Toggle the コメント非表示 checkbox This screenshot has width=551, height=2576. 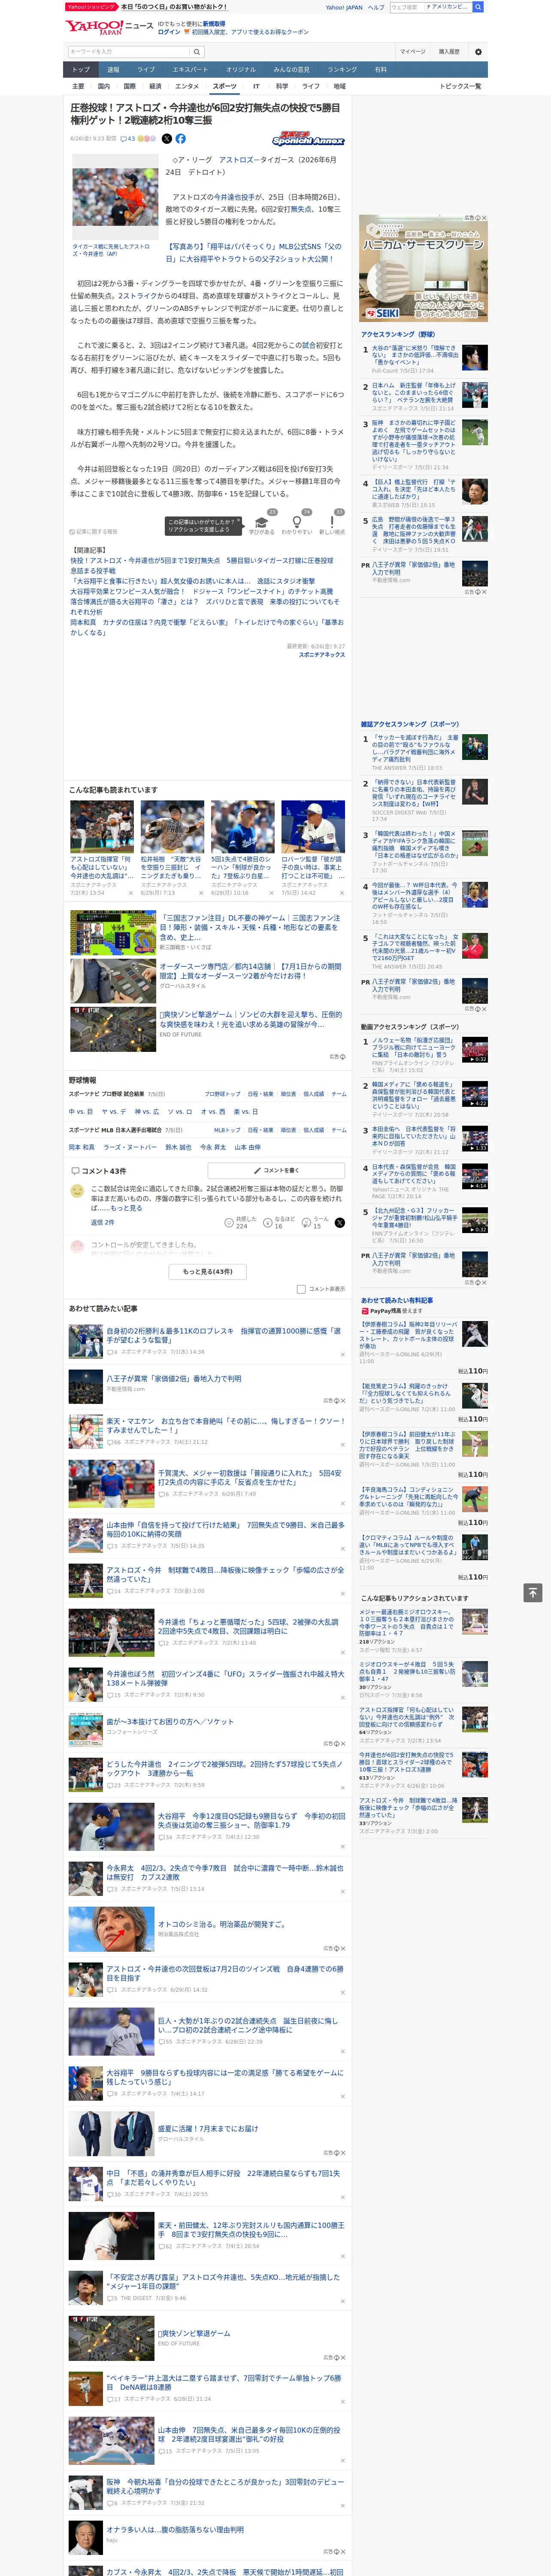click(301, 1289)
